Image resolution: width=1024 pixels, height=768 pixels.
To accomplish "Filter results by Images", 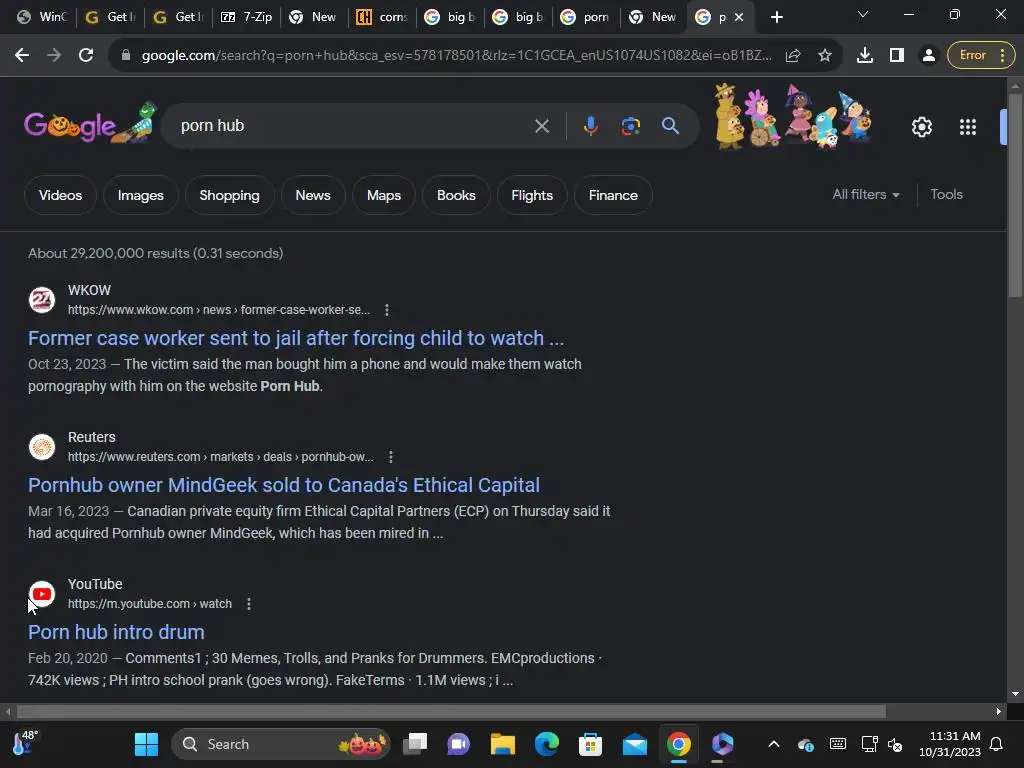I will click(140, 195).
